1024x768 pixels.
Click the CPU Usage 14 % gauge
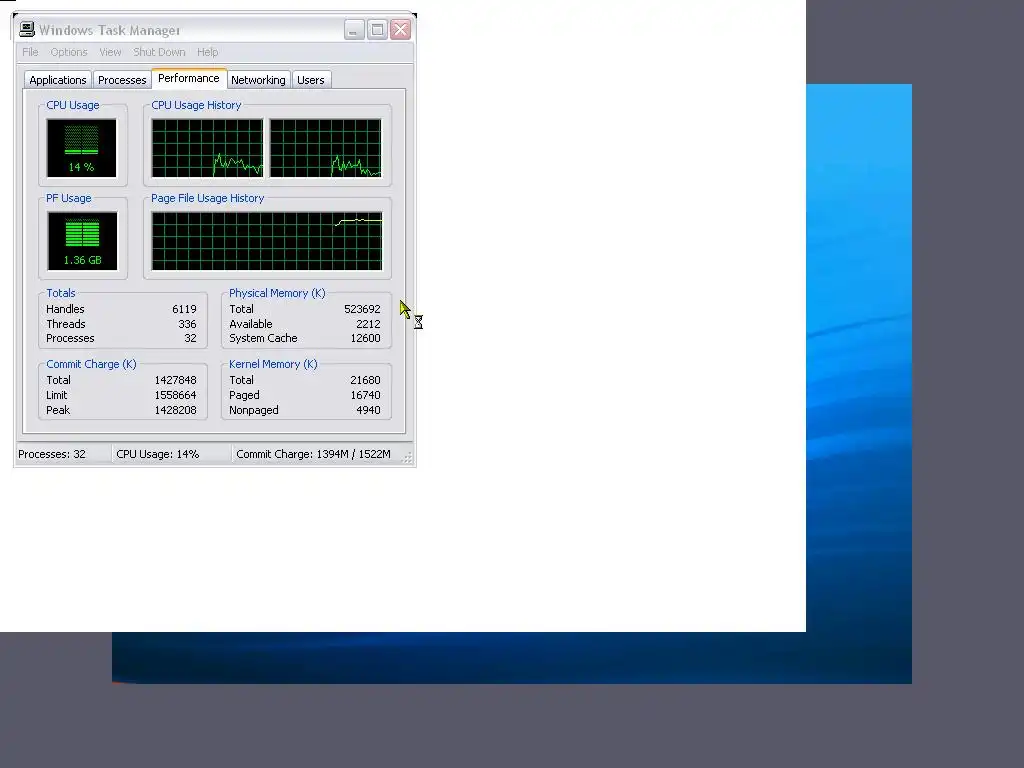coord(82,148)
